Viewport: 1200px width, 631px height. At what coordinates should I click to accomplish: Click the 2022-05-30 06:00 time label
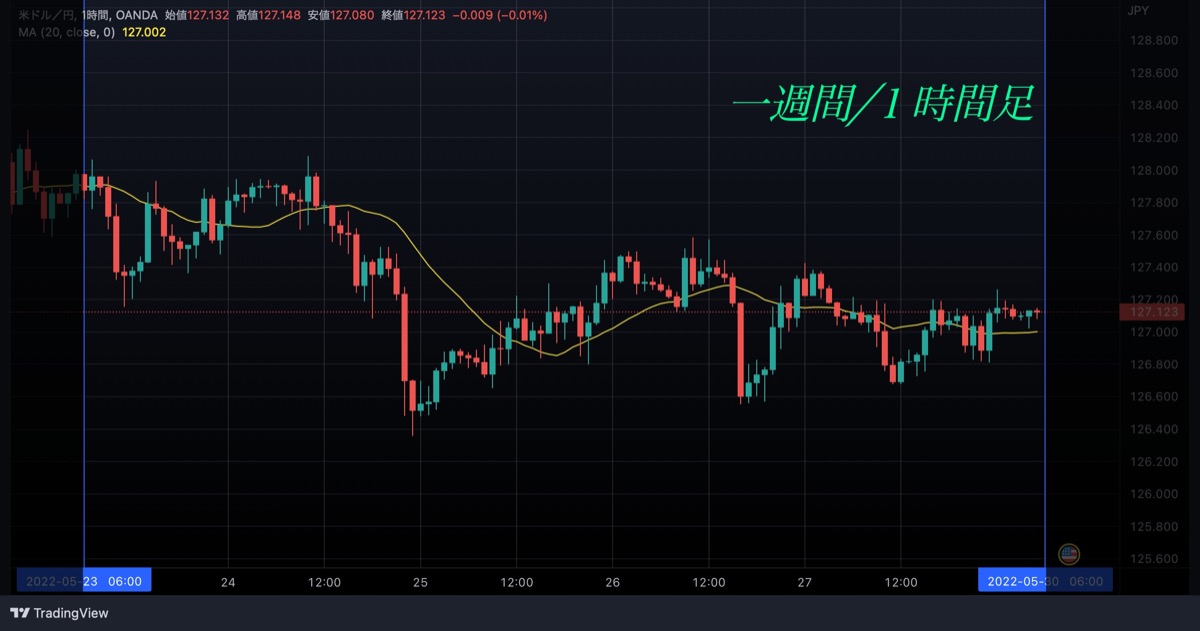pyautogui.click(x=1045, y=581)
